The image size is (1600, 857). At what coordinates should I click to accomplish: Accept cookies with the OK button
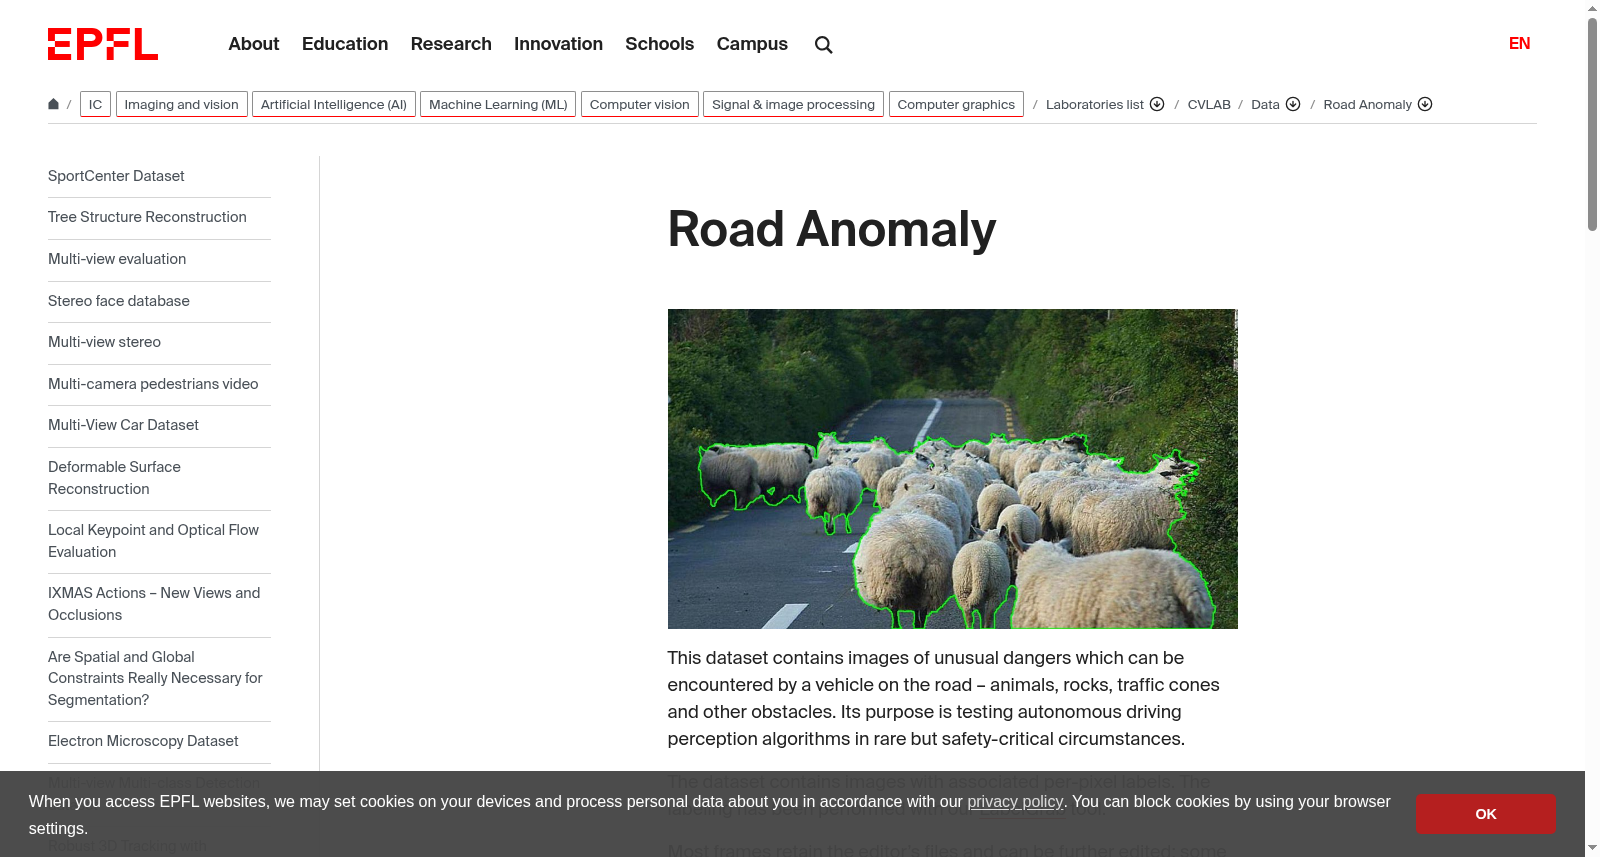coord(1485,814)
